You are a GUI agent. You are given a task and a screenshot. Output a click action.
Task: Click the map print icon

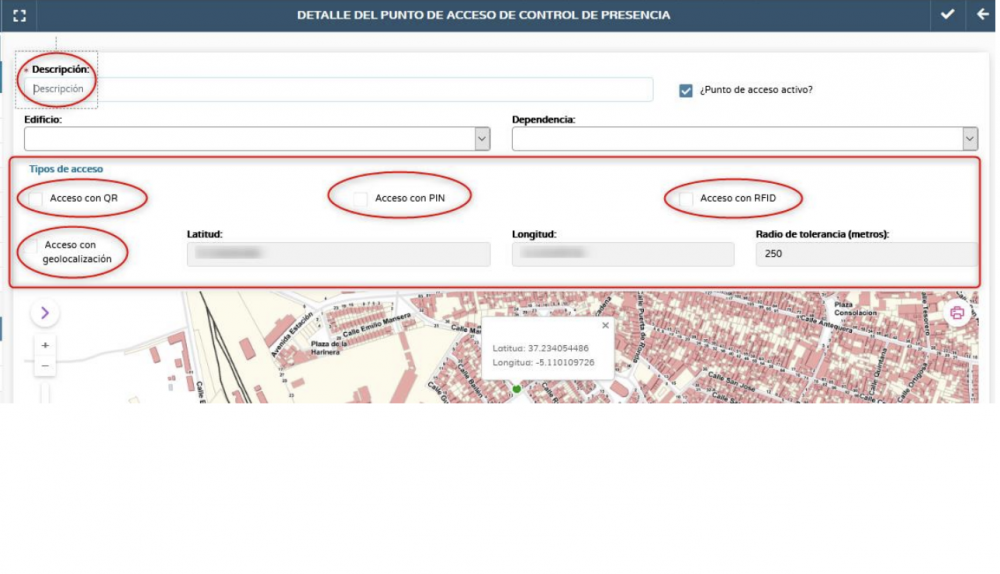click(957, 313)
